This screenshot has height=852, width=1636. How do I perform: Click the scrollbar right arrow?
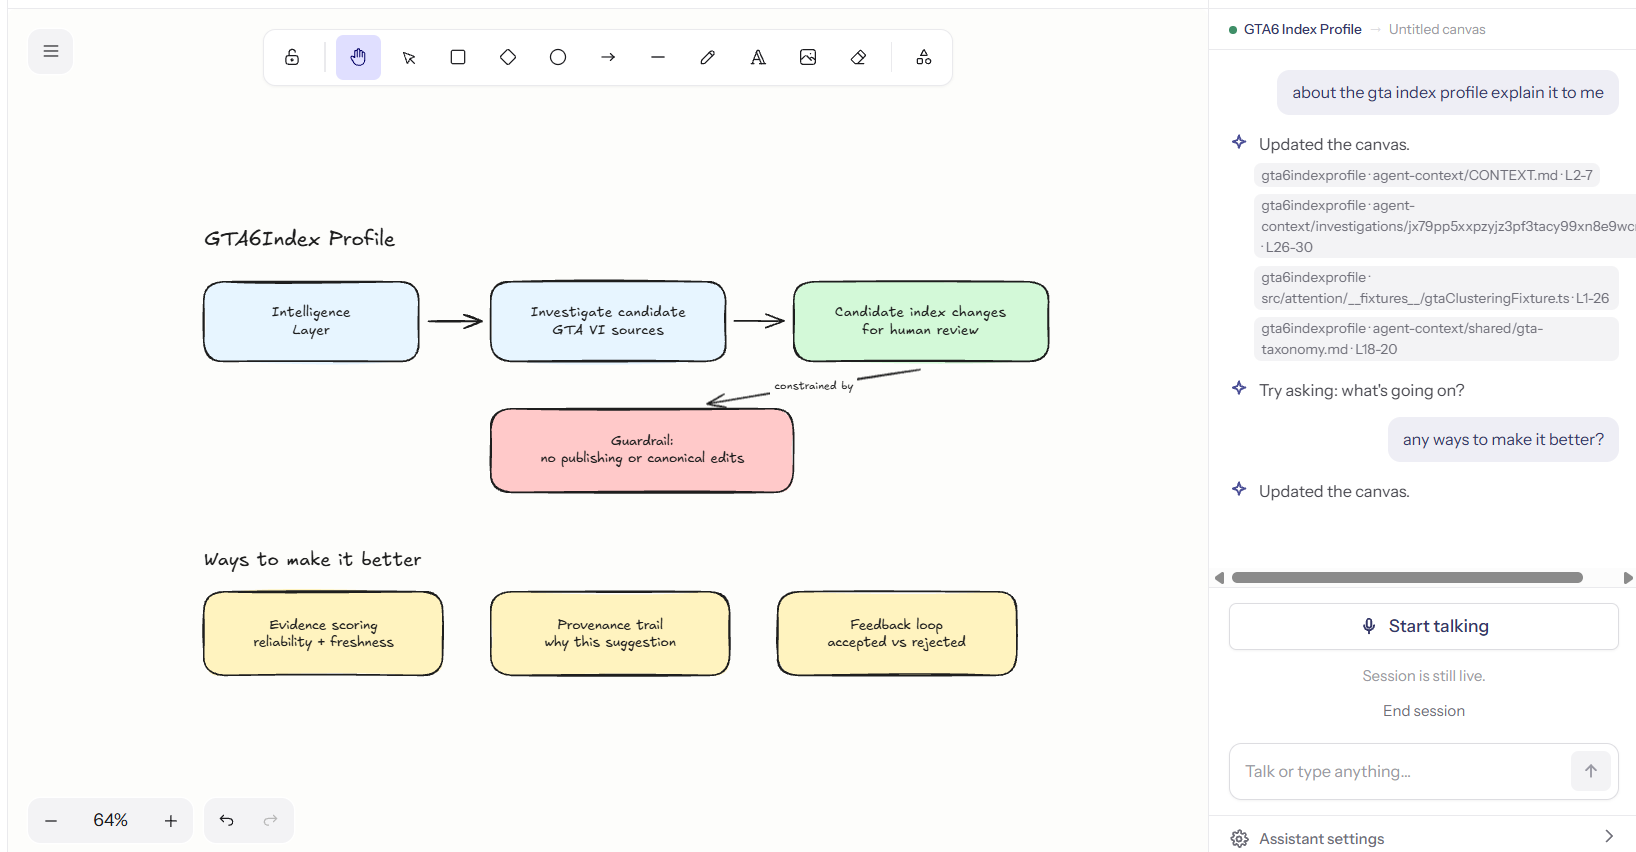1628,578
